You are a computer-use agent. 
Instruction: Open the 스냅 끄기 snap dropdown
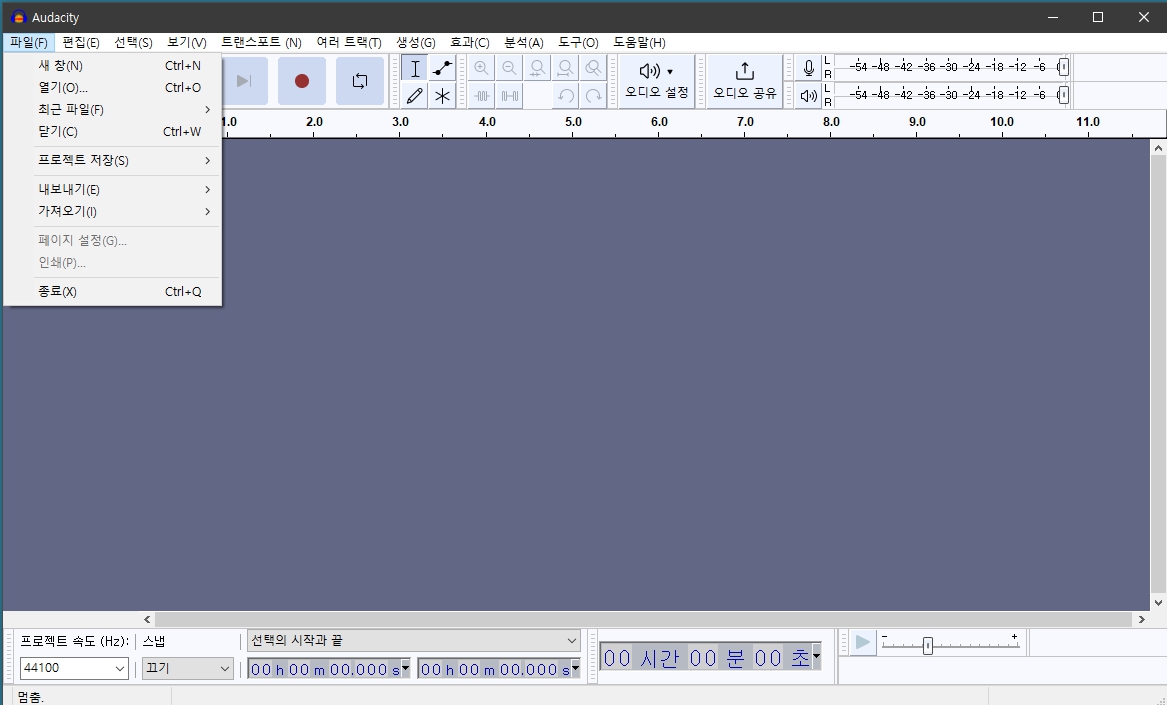pyautogui.click(x=188, y=668)
